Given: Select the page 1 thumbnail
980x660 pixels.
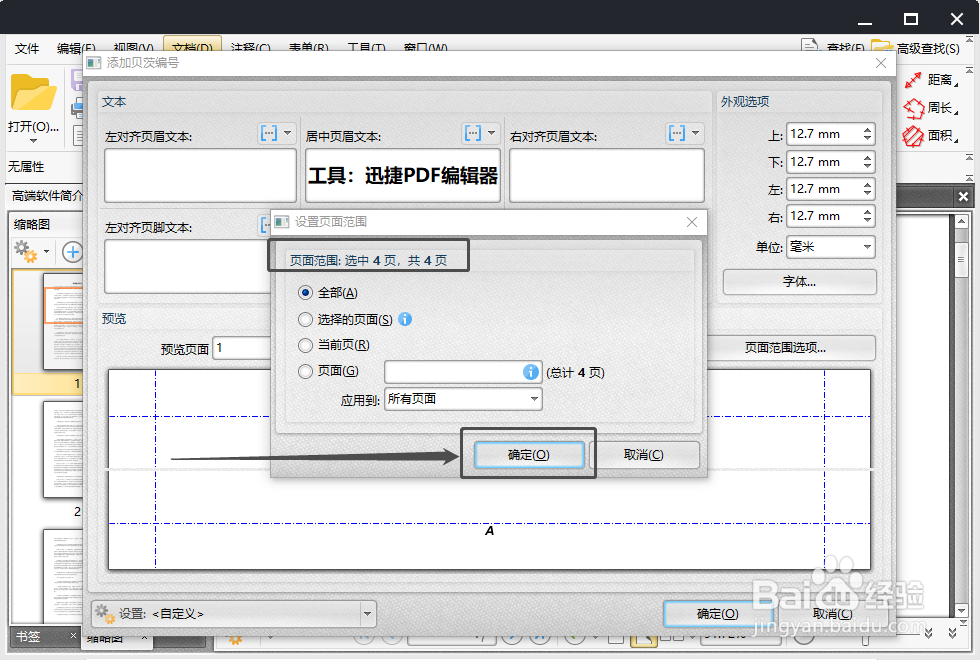Looking at the screenshot, I should click(62, 321).
